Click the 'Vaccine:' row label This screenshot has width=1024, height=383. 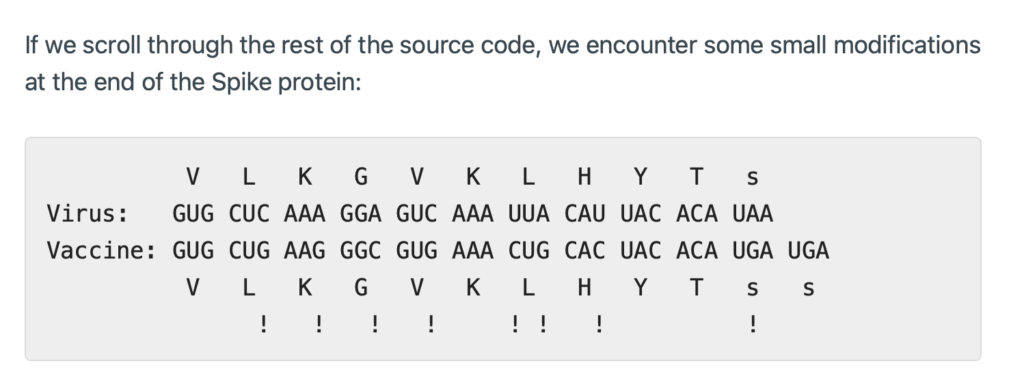click(101, 250)
